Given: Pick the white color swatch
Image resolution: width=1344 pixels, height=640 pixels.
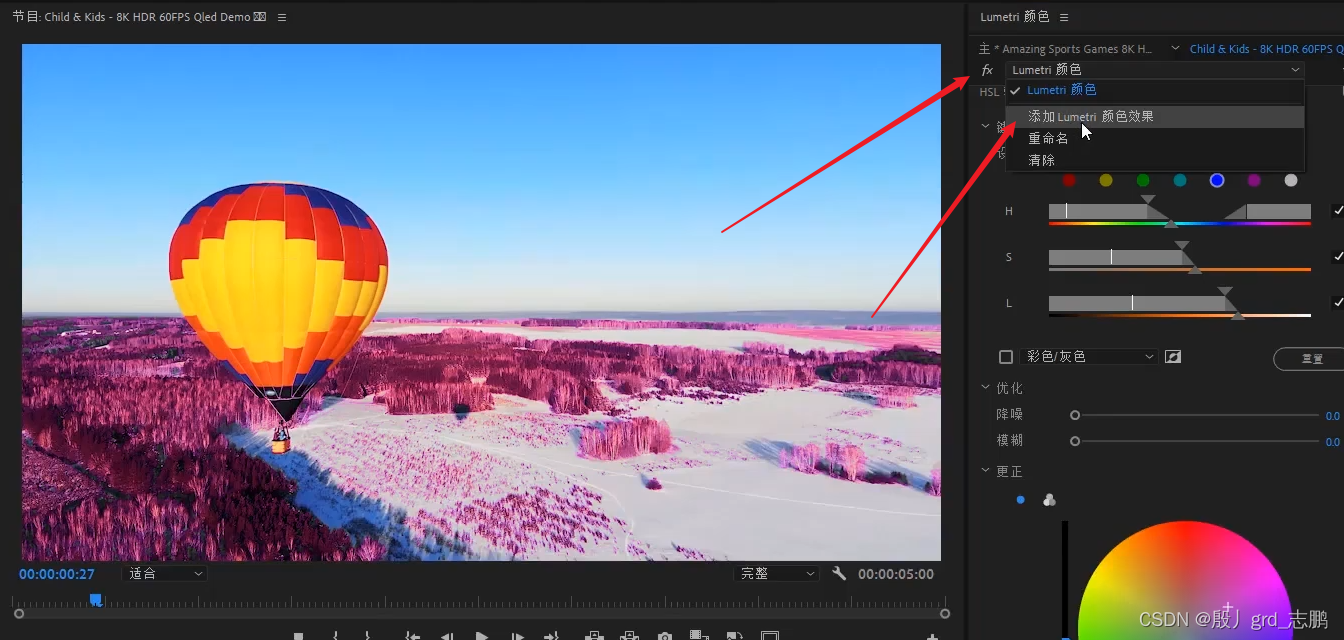Looking at the screenshot, I should point(1291,180).
